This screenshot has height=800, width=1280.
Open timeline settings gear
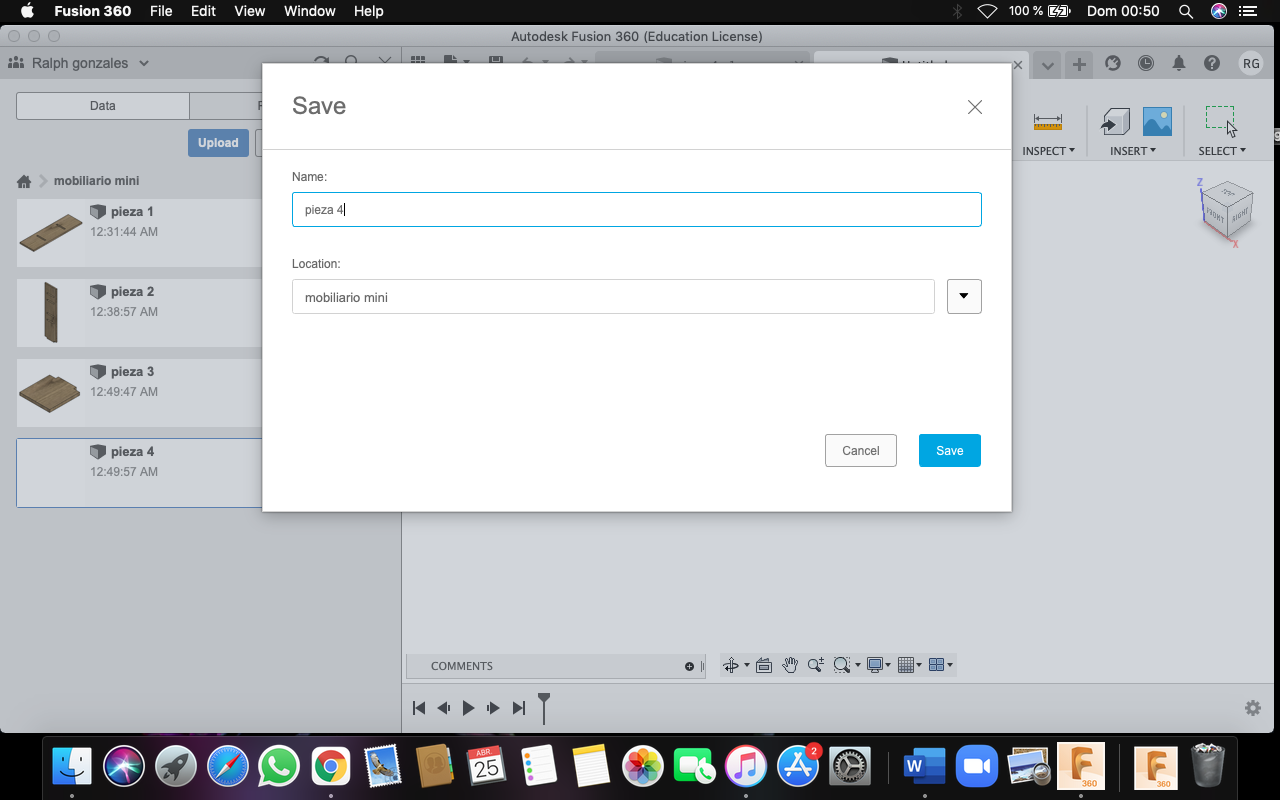[x=1252, y=708]
